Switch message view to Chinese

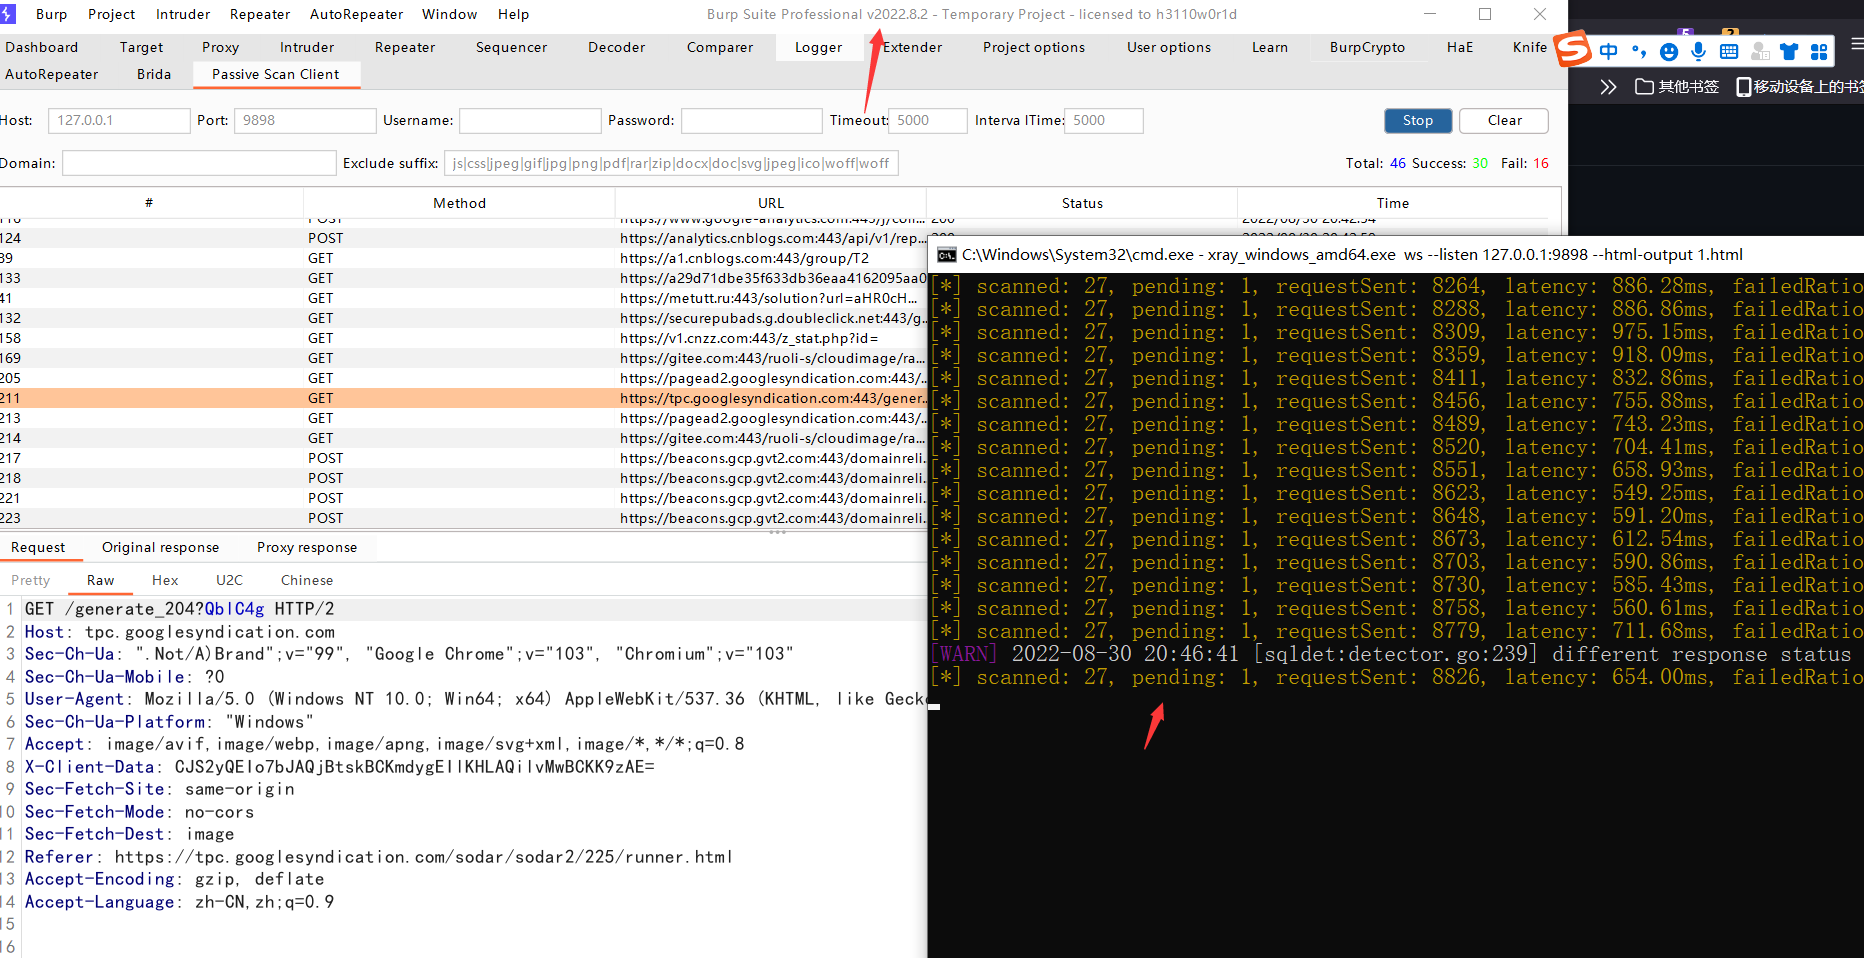(307, 580)
